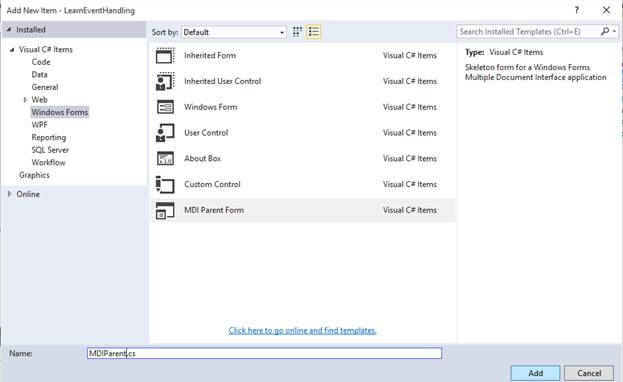Choose the Inherited User Control template name
The width and height of the screenshot is (623, 382).
222,81
